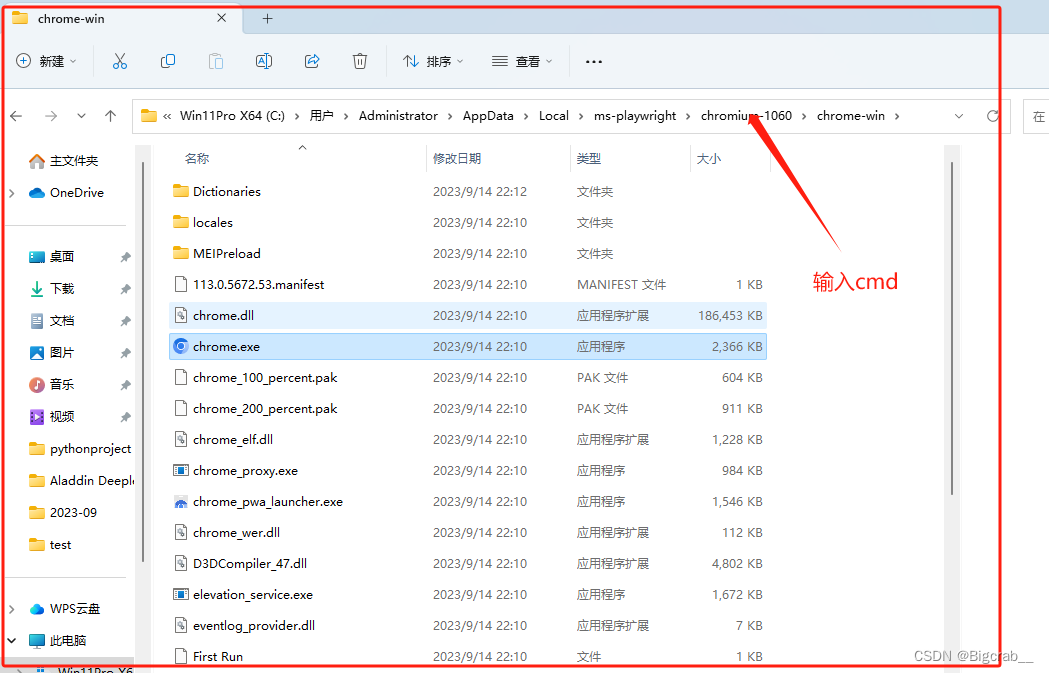The width and height of the screenshot is (1049, 673).
Task: Click the Delete trash can icon
Action: point(360,62)
